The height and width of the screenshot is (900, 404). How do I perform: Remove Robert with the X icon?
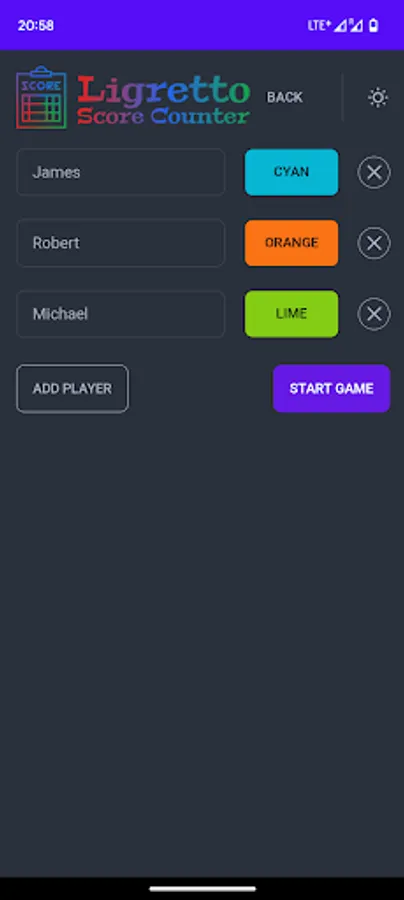[x=374, y=243]
